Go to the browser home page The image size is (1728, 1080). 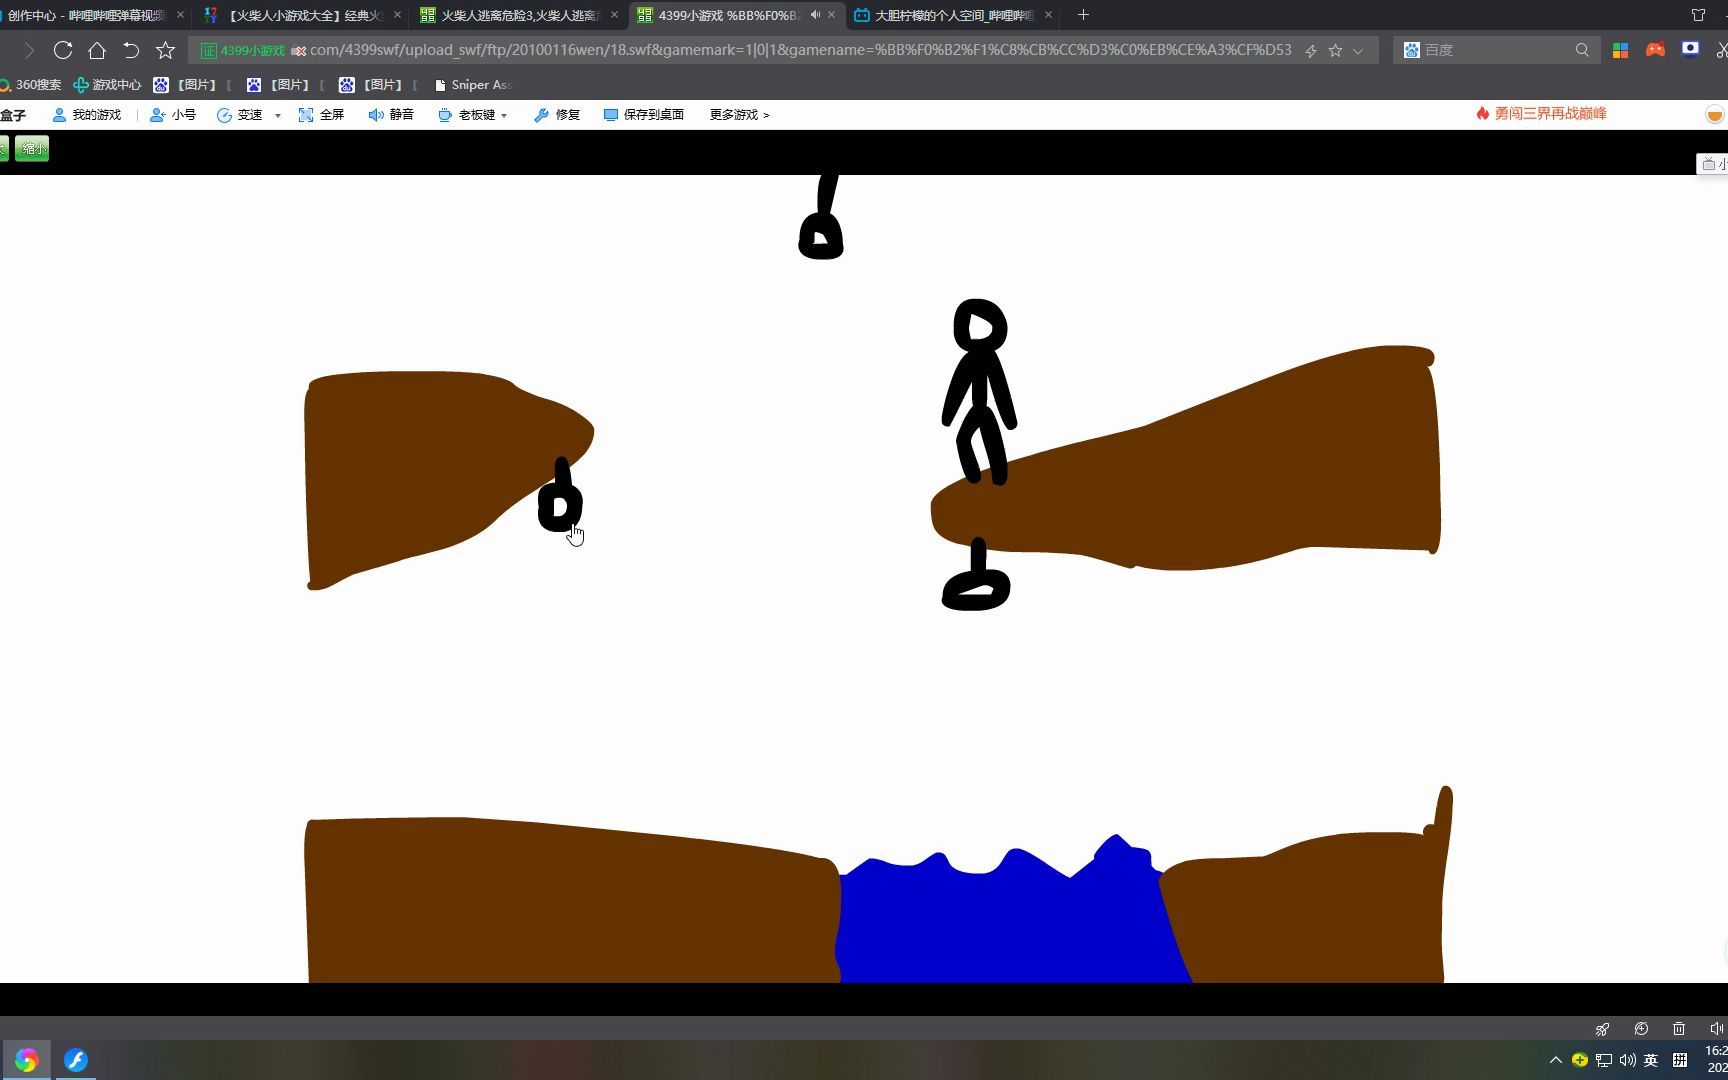pos(97,50)
